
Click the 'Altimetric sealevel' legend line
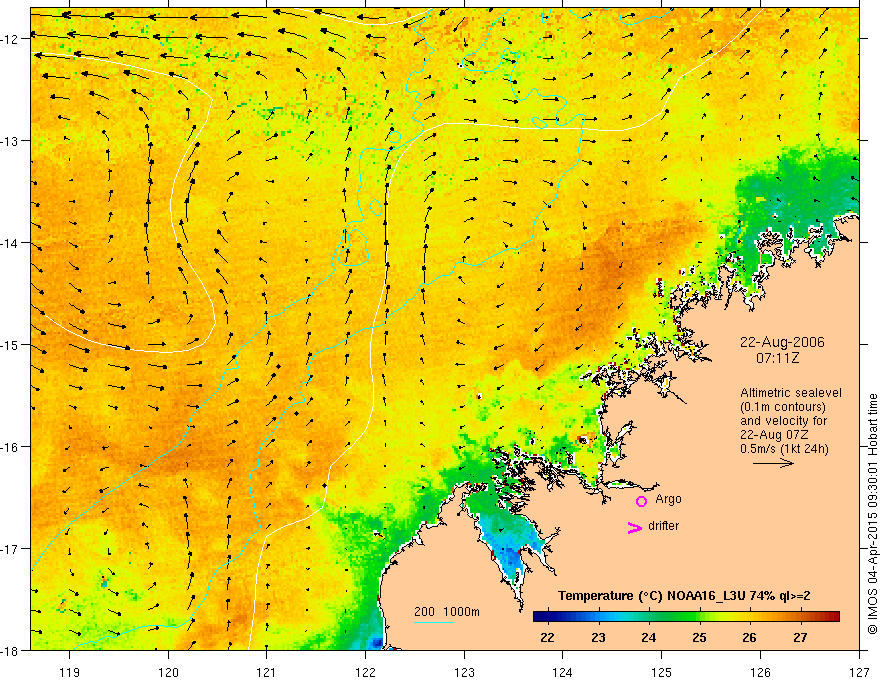[x=791, y=393]
